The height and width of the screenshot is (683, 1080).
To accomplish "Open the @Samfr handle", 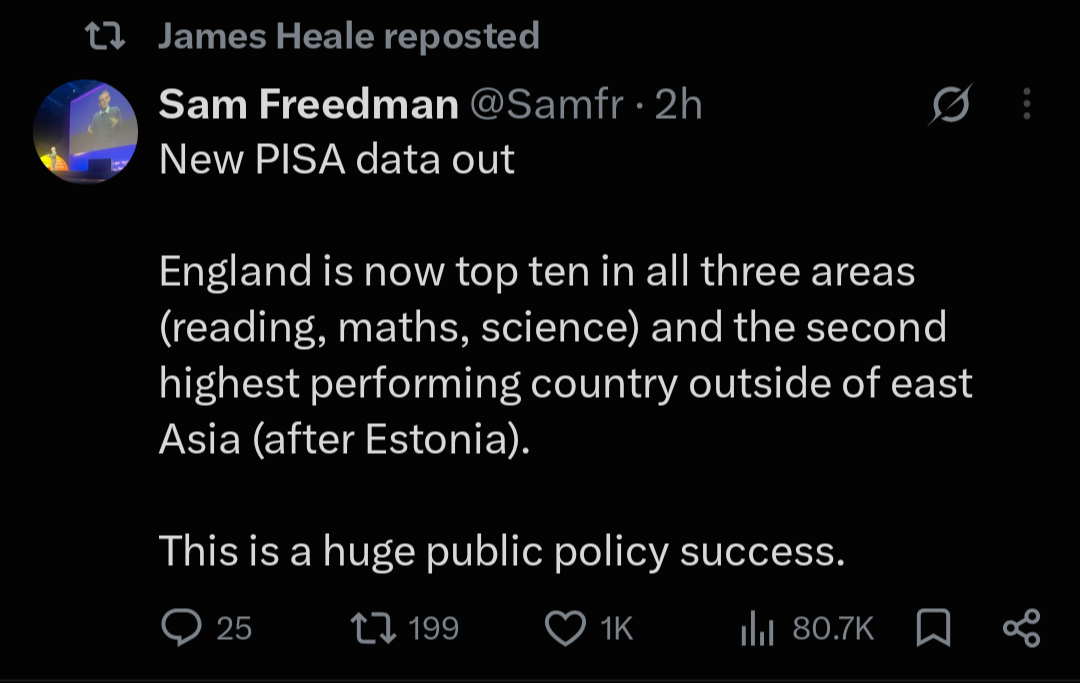I will 546,105.
